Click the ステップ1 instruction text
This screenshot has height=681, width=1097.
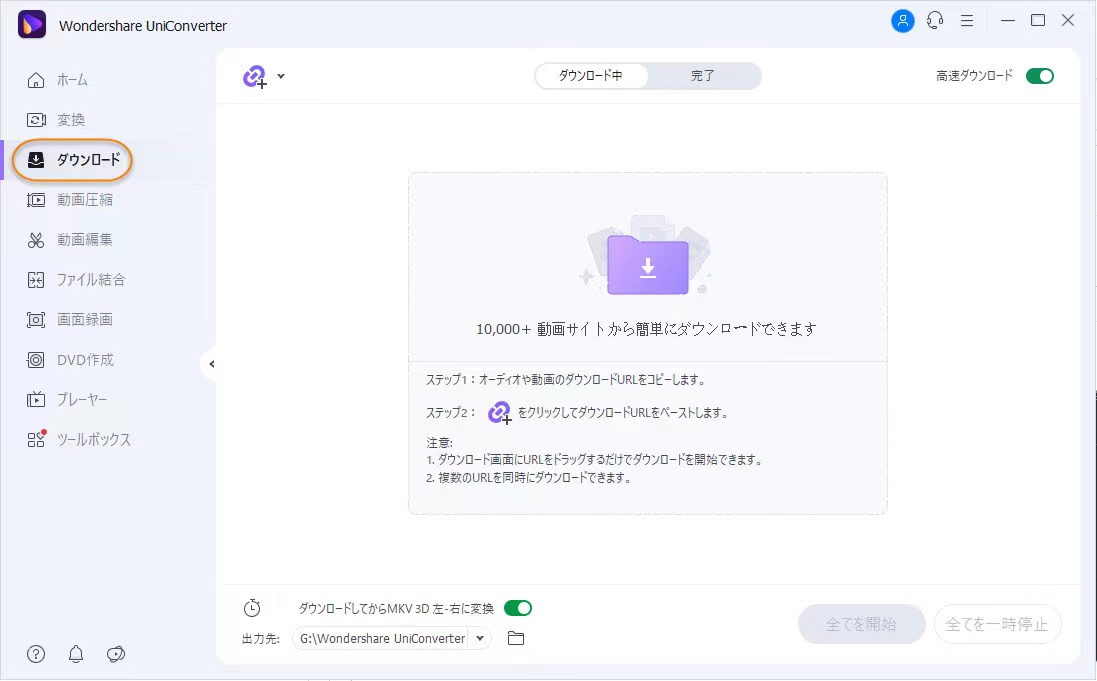(x=567, y=379)
